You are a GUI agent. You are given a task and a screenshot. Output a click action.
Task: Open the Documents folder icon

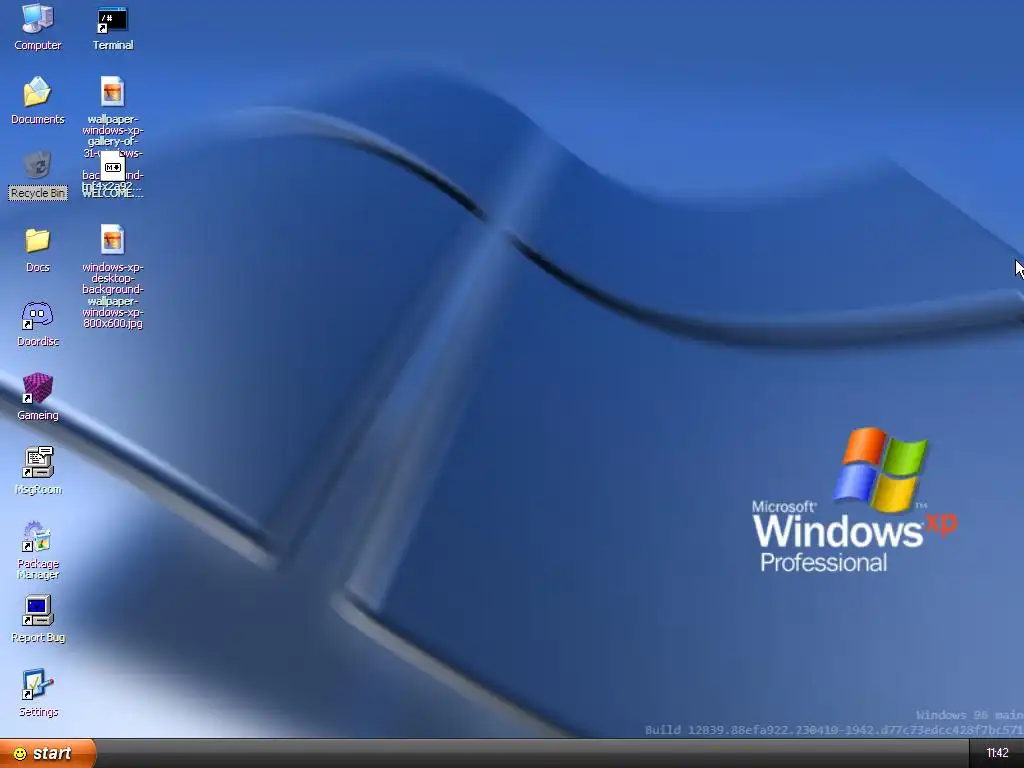pyautogui.click(x=37, y=101)
